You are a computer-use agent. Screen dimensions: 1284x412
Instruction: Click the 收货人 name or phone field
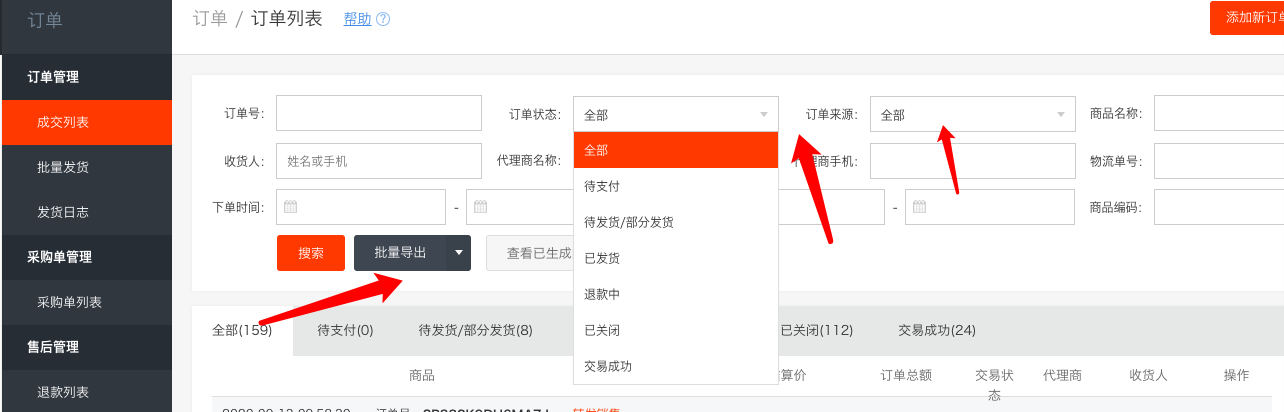(351, 161)
